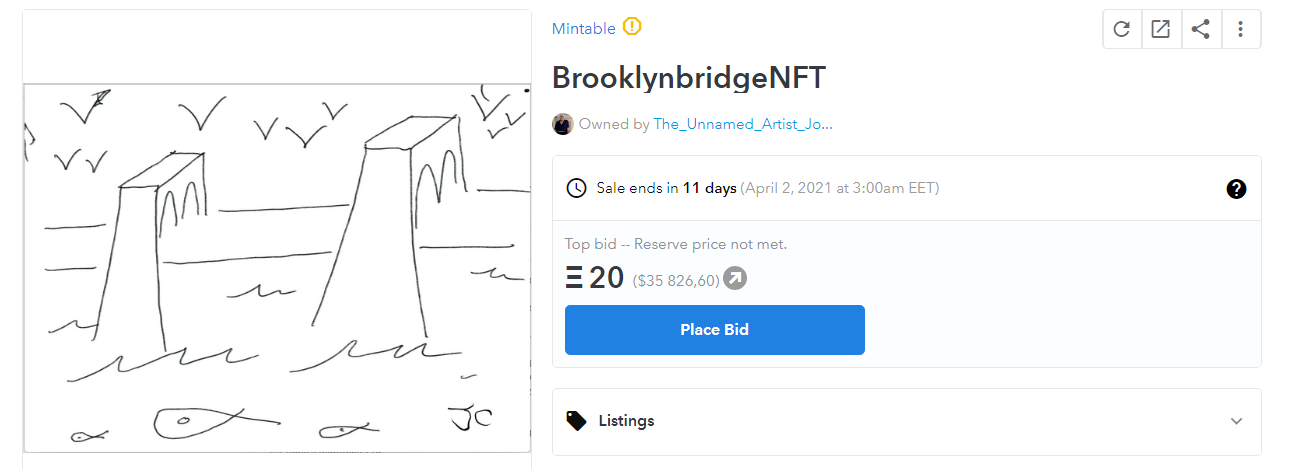Click the black question mark help icon
Screen dimensions: 1305x469
[x=1236, y=188]
